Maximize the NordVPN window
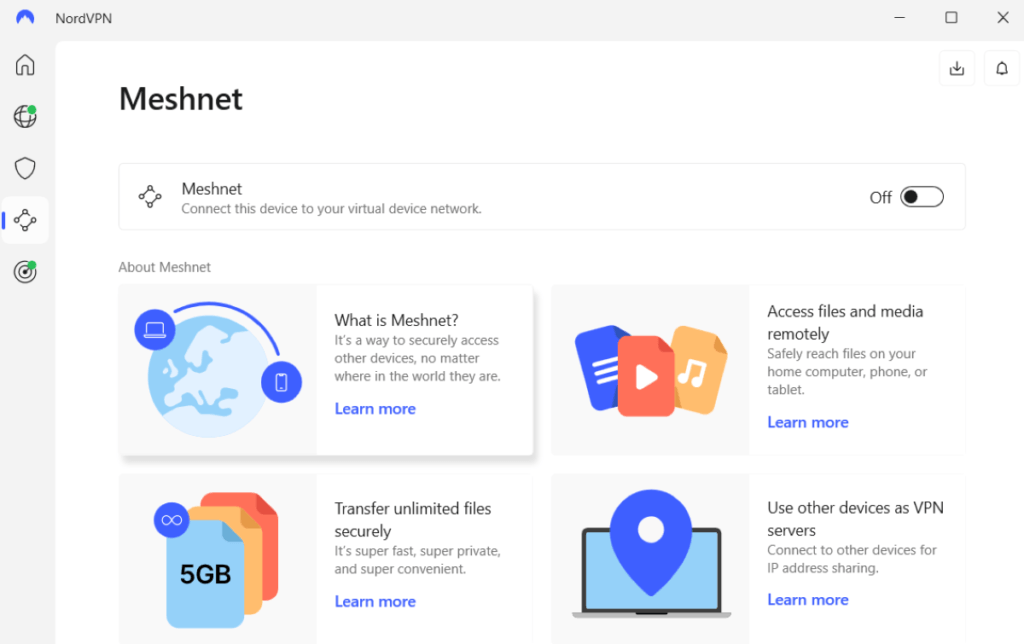Viewport: 1024px width, 644px height. (951, 17)
